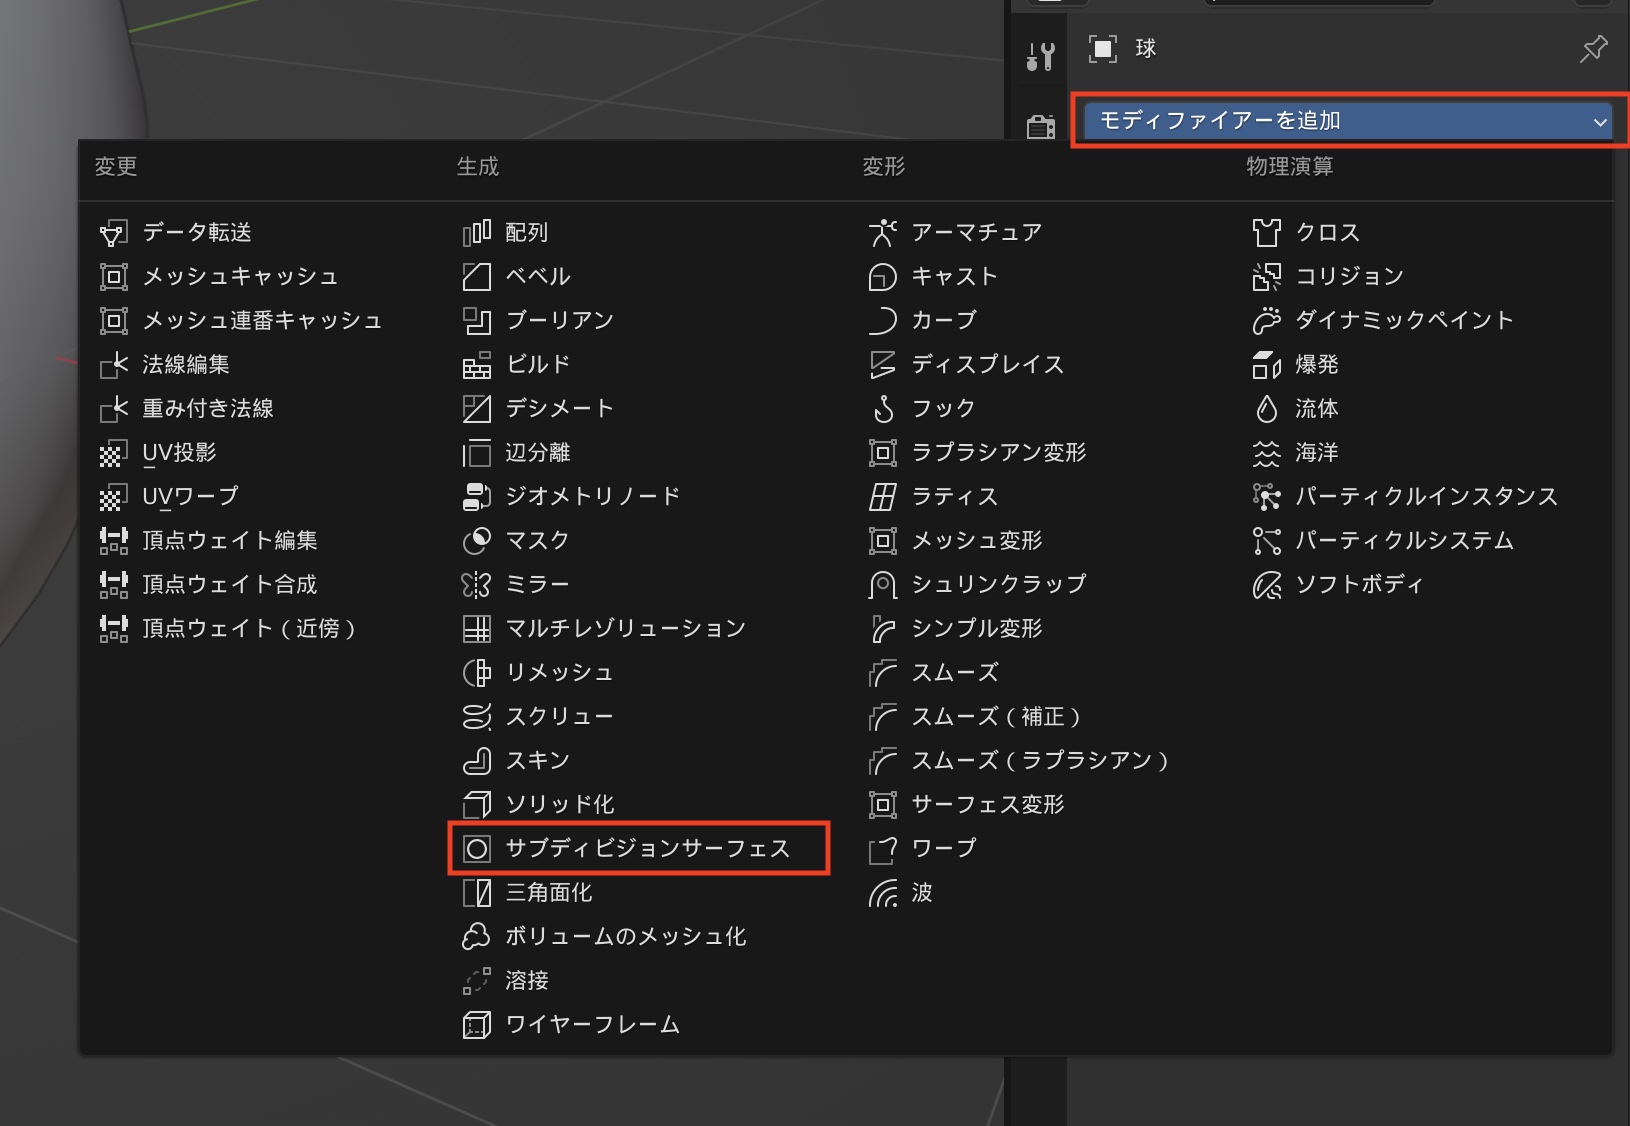Viewport: 1630px width, 1126px height.
Task: Select the ミラー modifier icon
Action: pos(477,584)
